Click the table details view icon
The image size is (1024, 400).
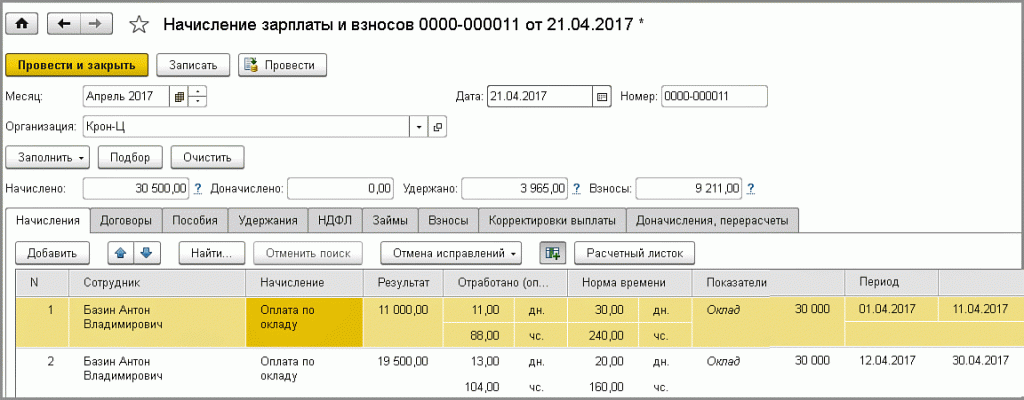point(553,253)
